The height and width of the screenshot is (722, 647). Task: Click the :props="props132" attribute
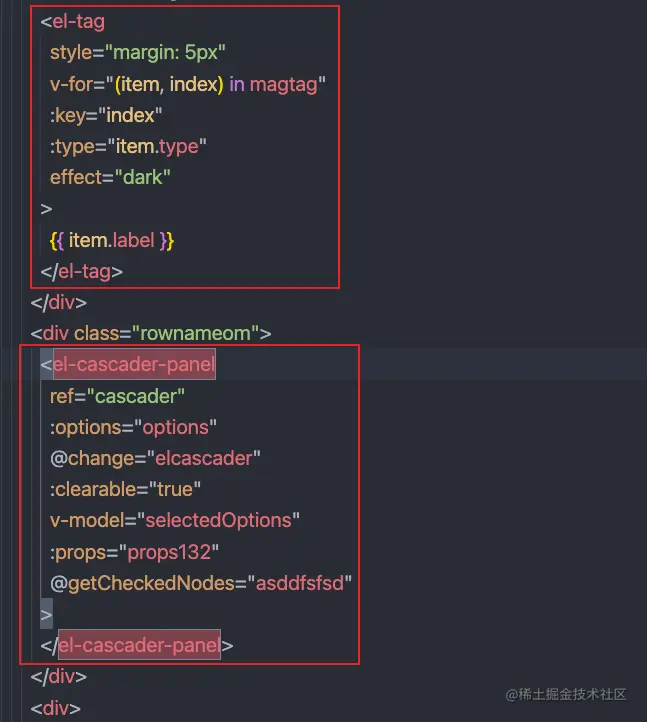(x=134, y=552)
